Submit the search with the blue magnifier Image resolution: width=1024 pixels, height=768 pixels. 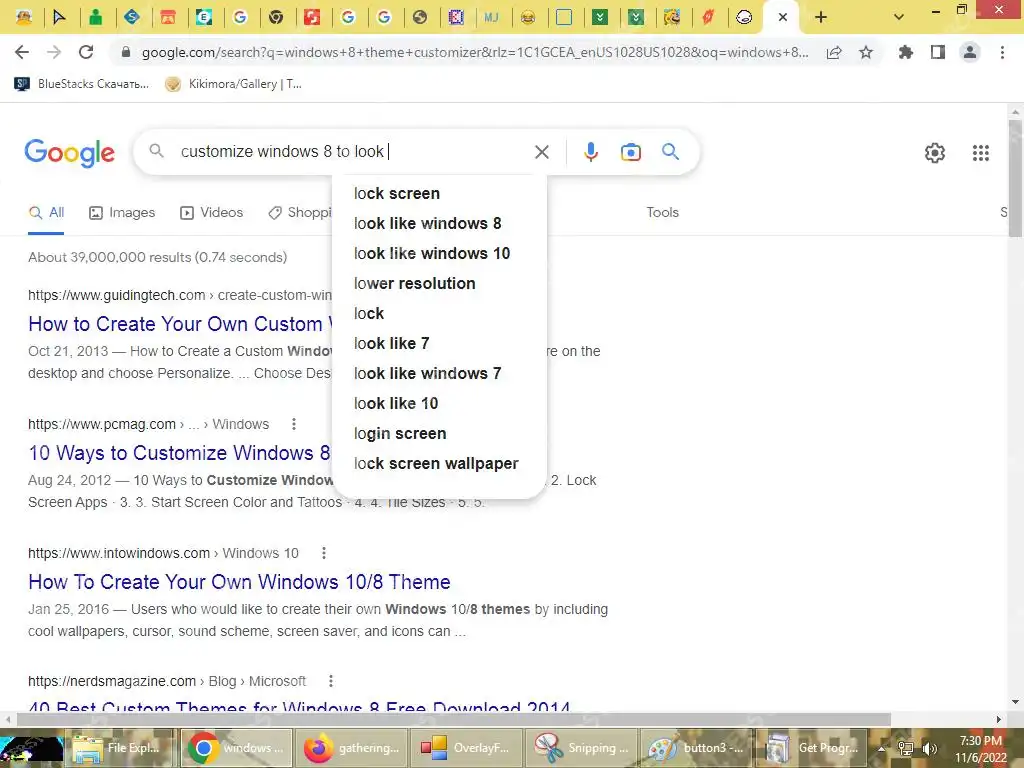(x=670, y=152)
